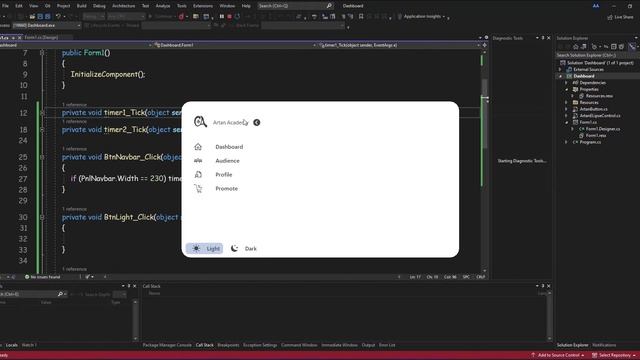Screen dimensions: 640x360
Task: Open the Debug menu
Action: [x=99, y=6]
